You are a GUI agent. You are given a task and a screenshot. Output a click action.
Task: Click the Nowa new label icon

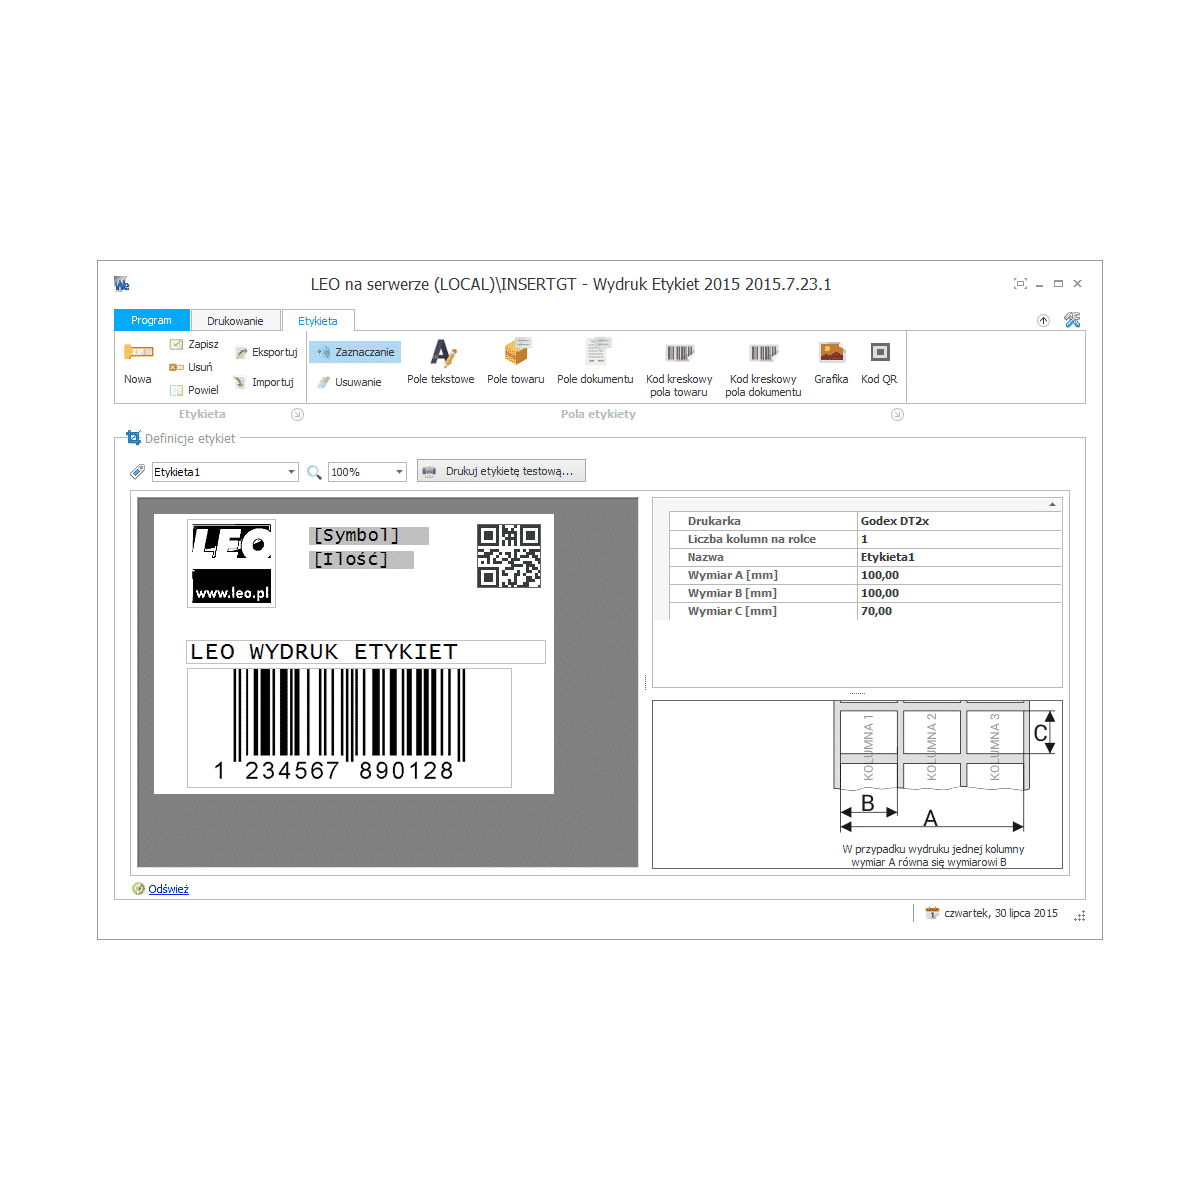tap(138, 353)
